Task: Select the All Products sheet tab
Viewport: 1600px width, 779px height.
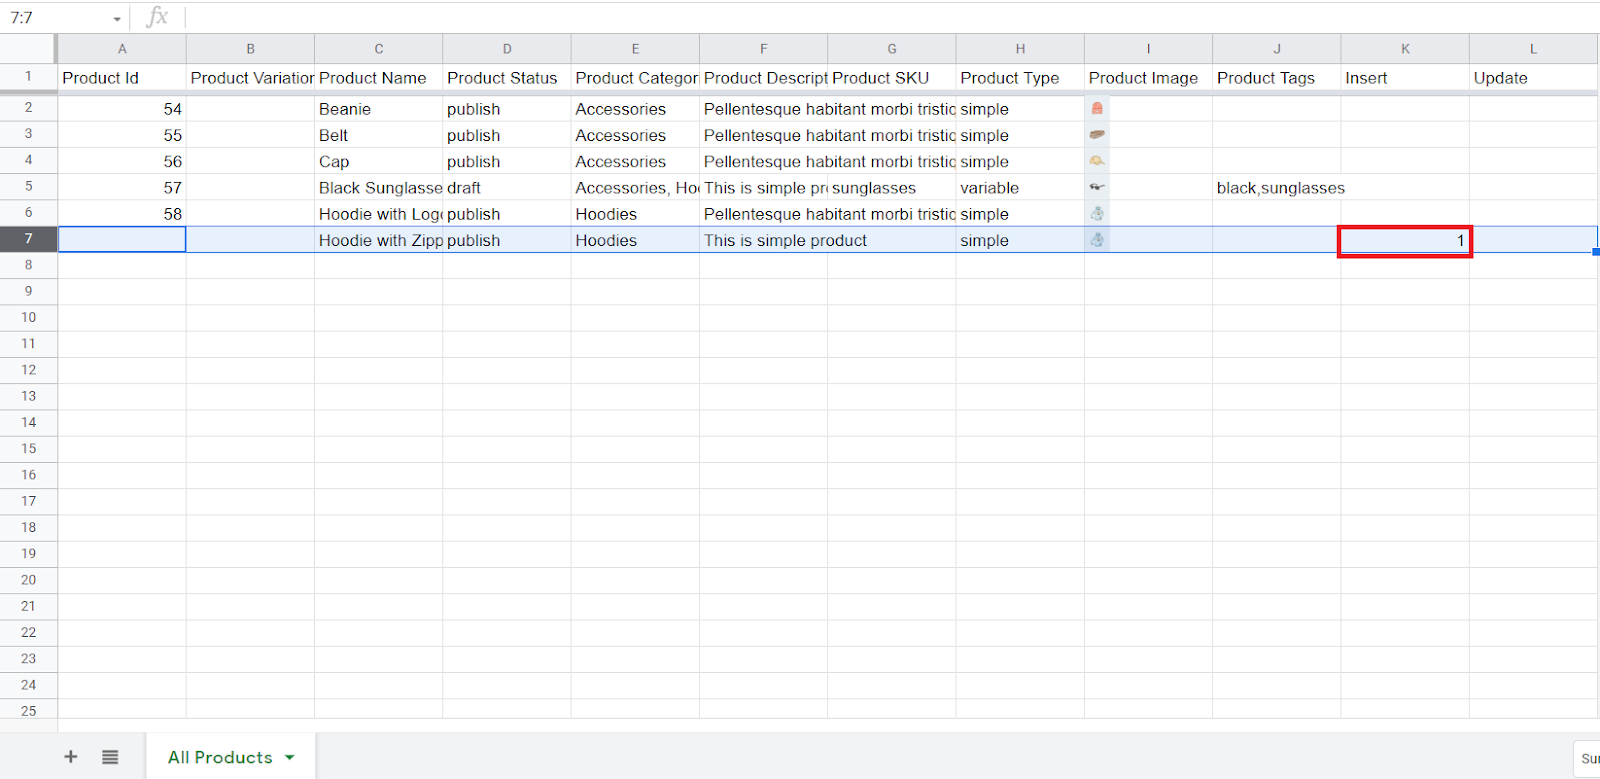Action: click(231, 757)
